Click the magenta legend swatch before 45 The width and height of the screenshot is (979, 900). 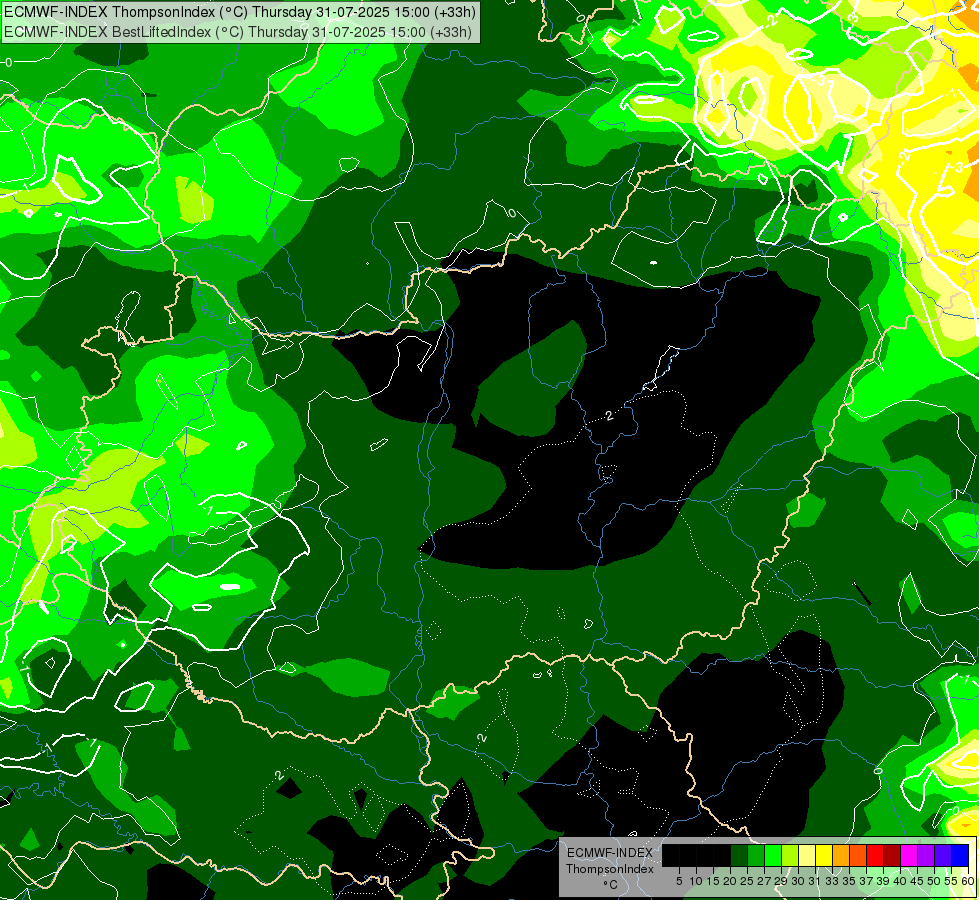pyautogui.click(x=908, y=855)
